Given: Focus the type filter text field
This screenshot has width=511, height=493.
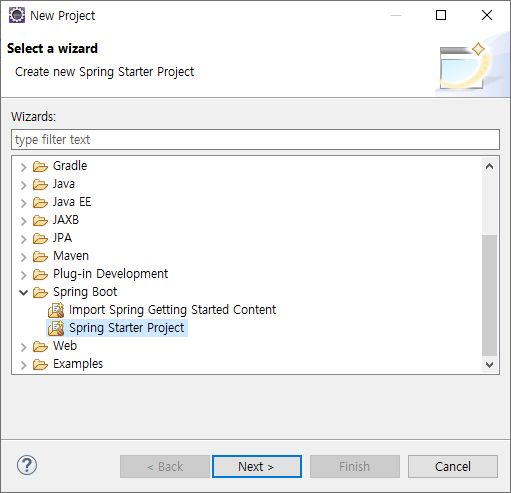Looking at the screenshot, I should [255, 139].
